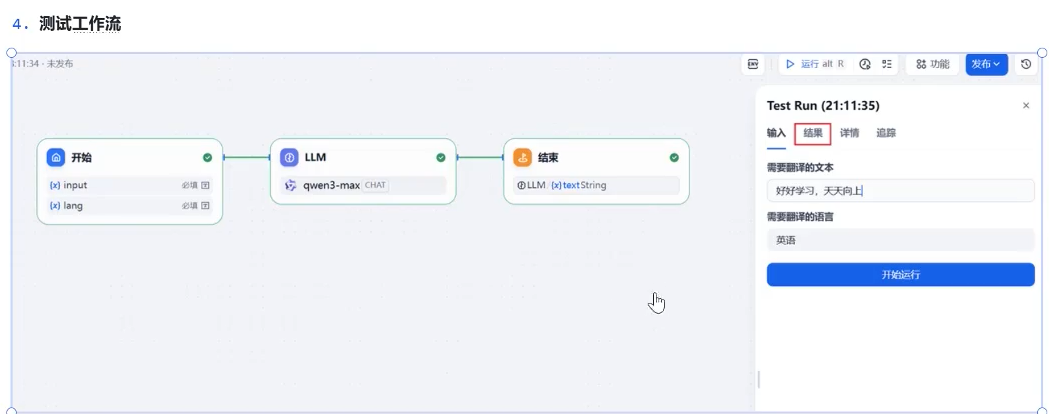Image resolution: width=1049 pixels, height=414 pixels.
Task: Click the ENV environment variables icon
Action: (x=753, y=64)
